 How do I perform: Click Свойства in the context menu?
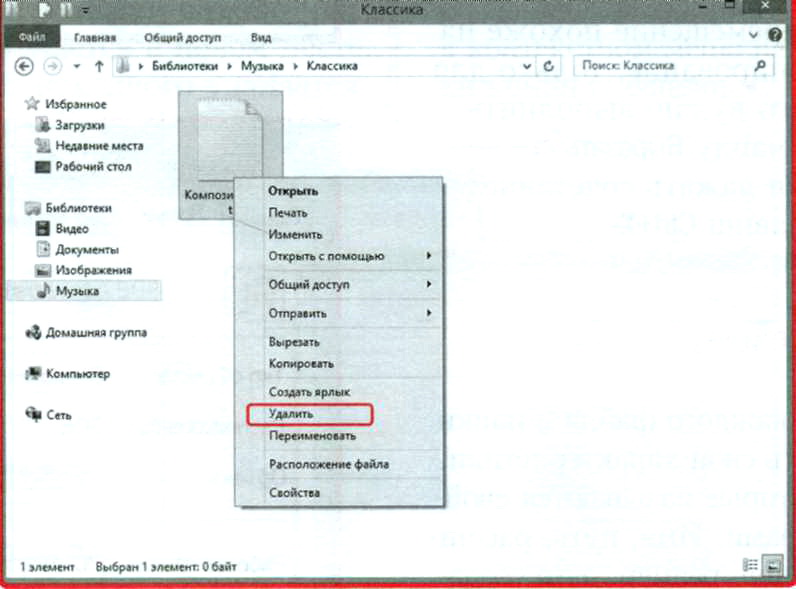coord(294,493)
